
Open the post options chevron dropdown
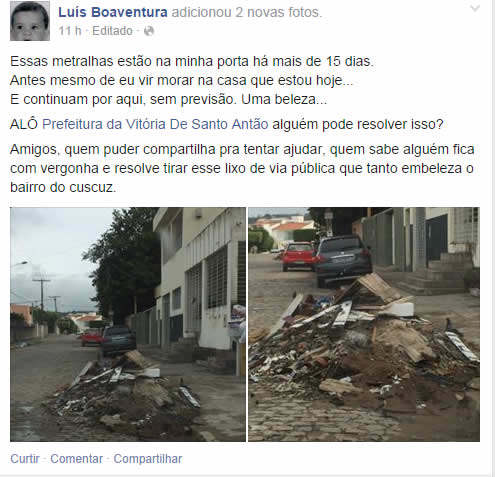coord(475,8)
